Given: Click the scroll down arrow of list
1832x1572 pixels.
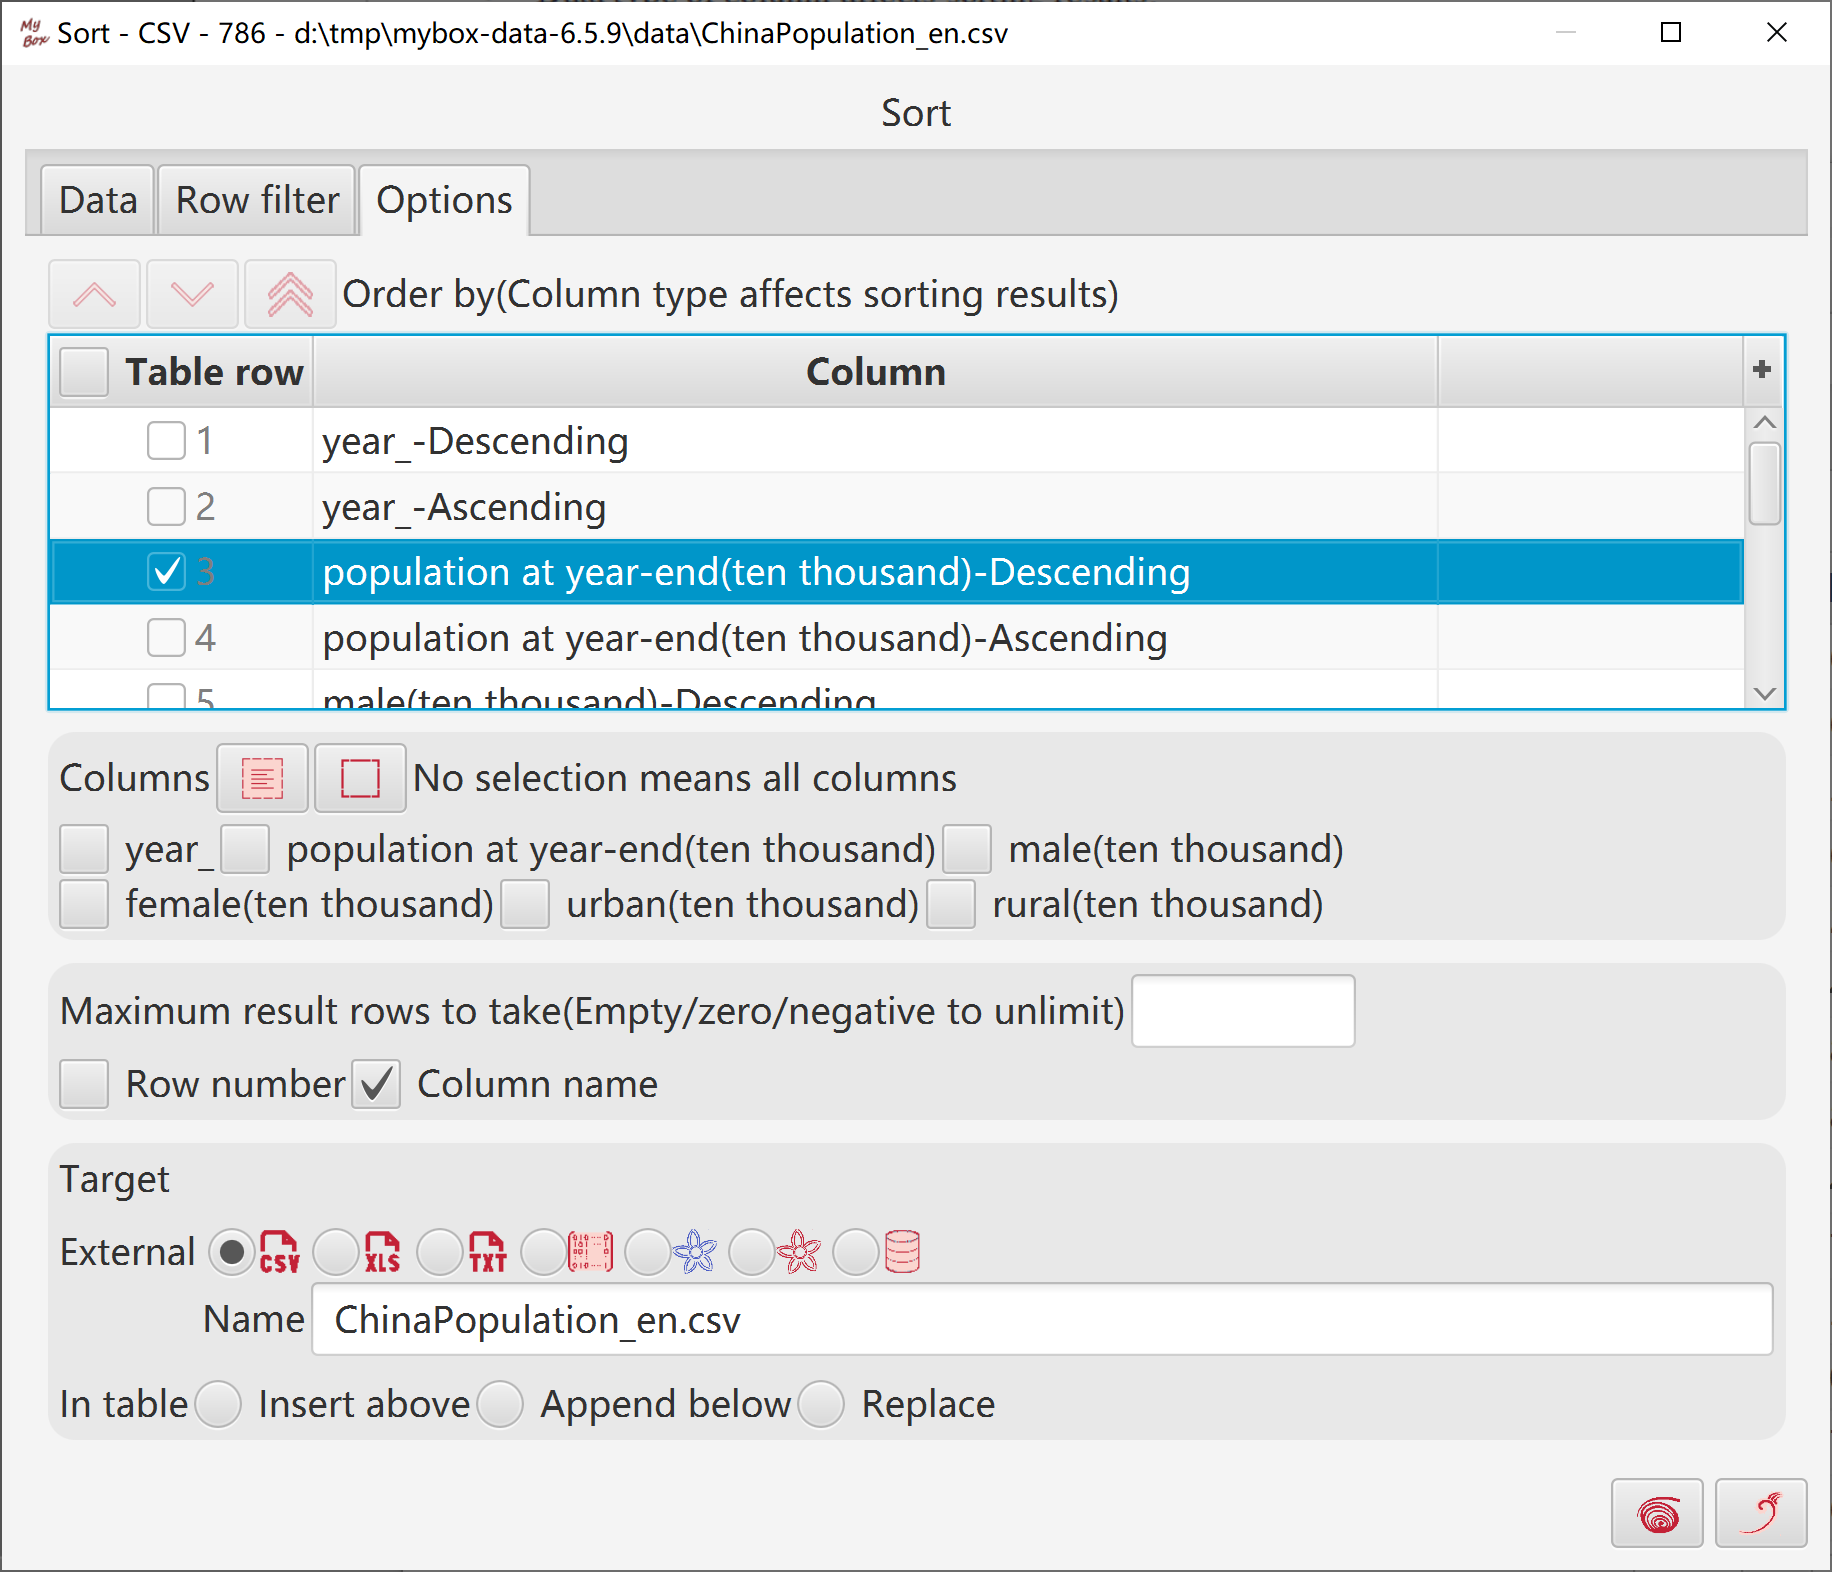Looking at the screenshot, I should pos(1765,693).
